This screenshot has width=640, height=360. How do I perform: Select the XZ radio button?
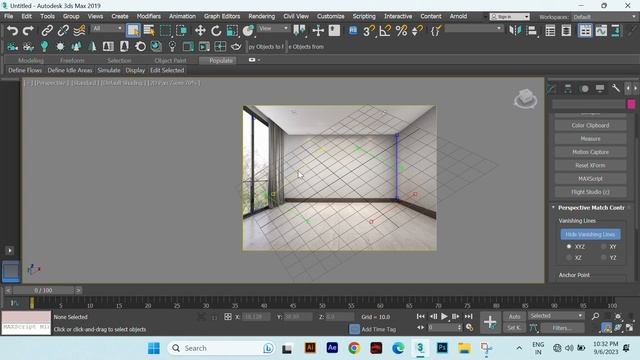(569, 258)
